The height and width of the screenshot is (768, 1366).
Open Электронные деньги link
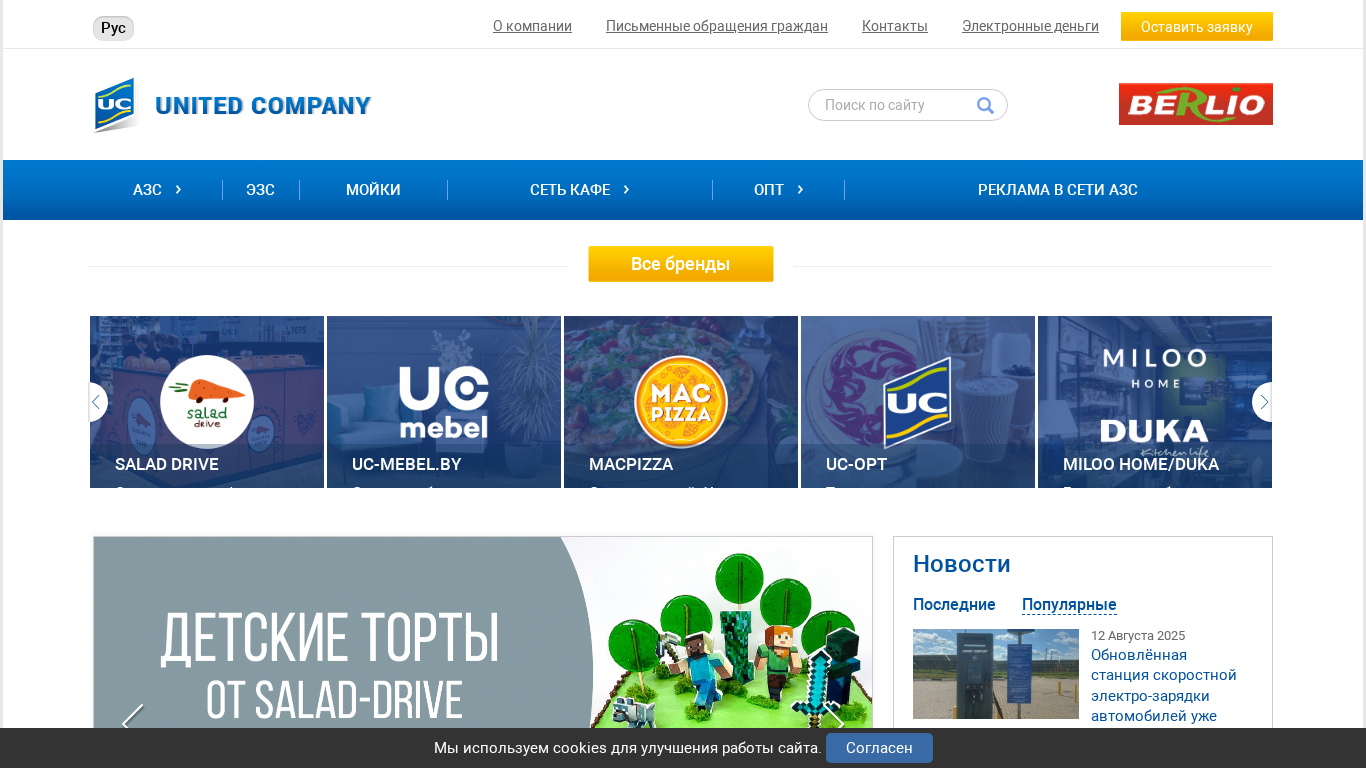click(x=1030, y=26)
